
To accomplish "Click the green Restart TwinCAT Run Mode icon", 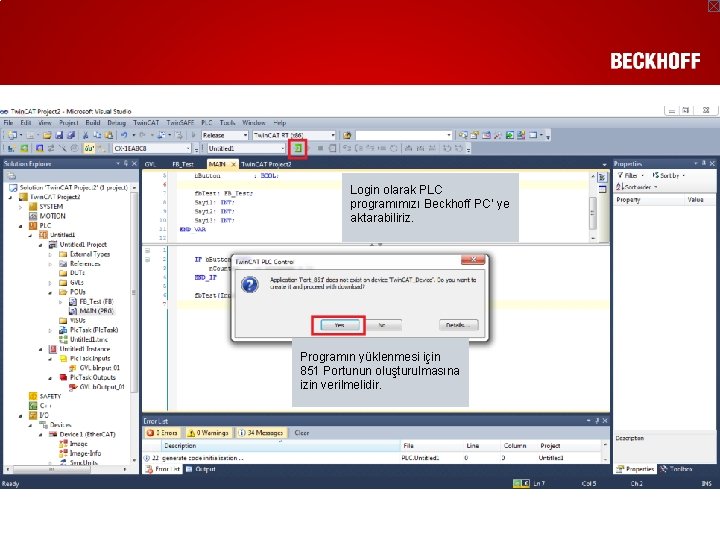I will [x=24, y=148].
